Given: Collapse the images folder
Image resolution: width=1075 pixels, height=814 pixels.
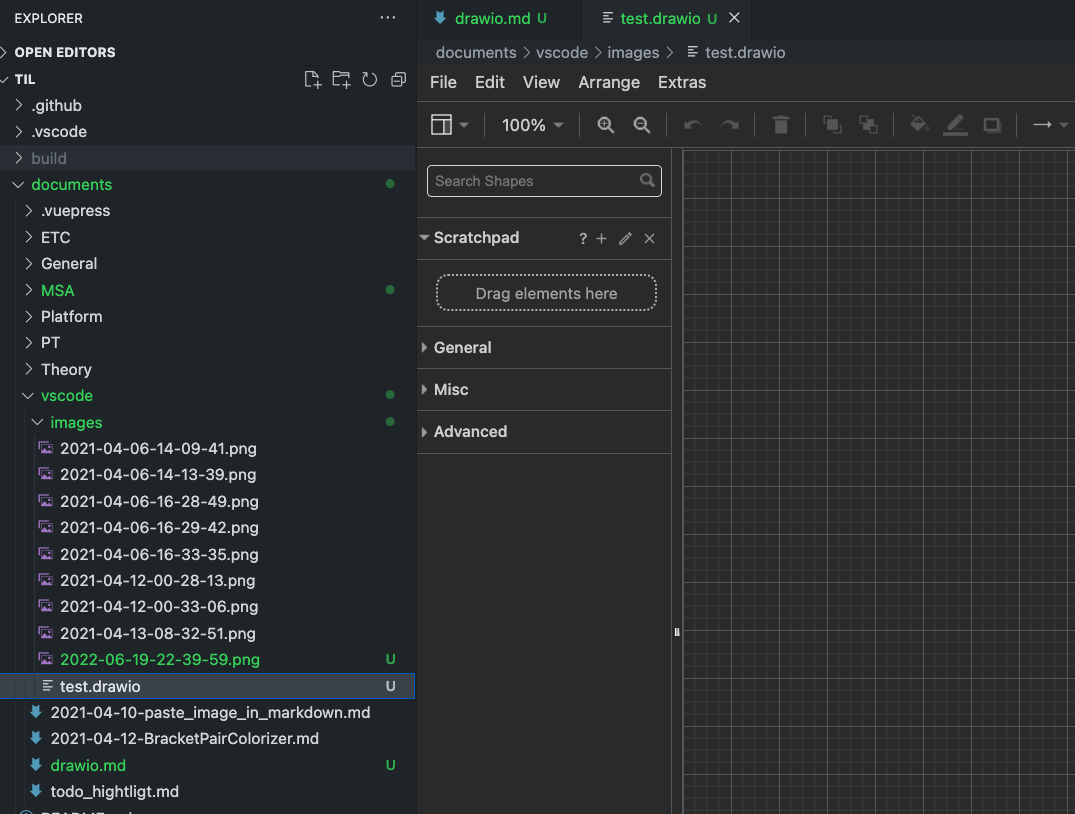Looking at the screenshot, I should (76, 422).
